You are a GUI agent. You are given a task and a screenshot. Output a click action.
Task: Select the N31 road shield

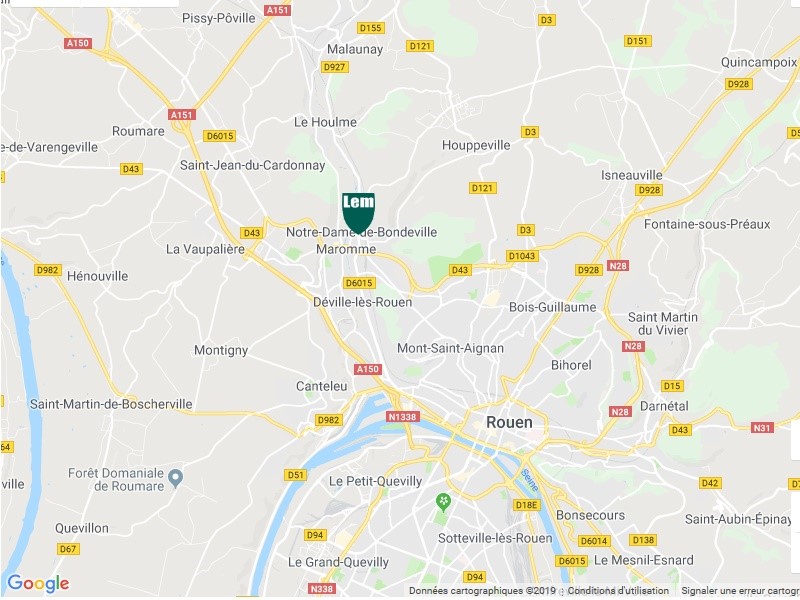pyautogui.click(x=762, y=428)
